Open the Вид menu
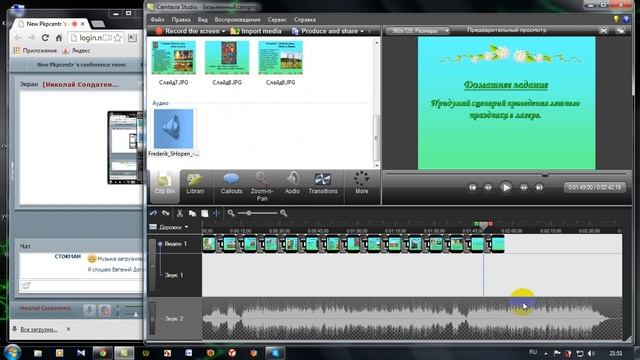 (x=202, y=20)
